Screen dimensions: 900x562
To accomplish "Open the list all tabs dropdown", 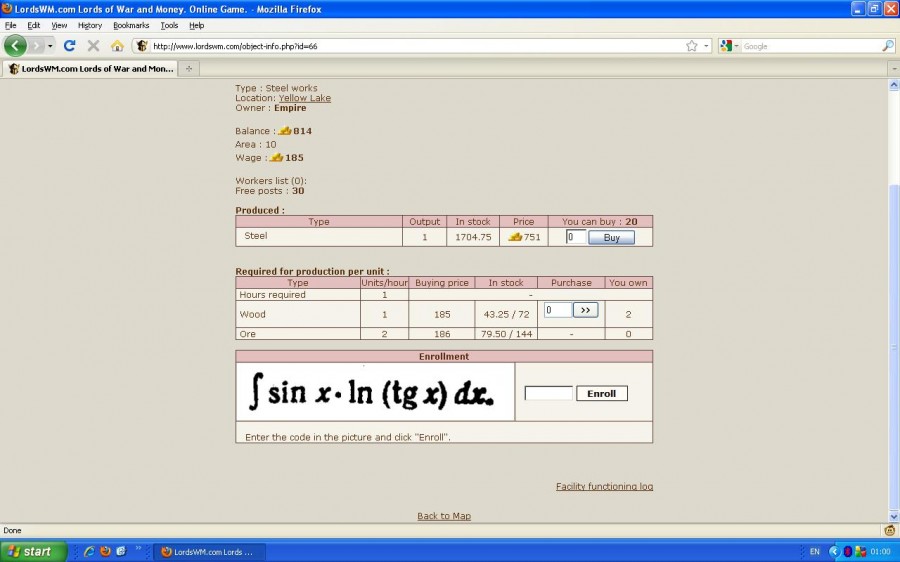I will [x=894, y=68].
